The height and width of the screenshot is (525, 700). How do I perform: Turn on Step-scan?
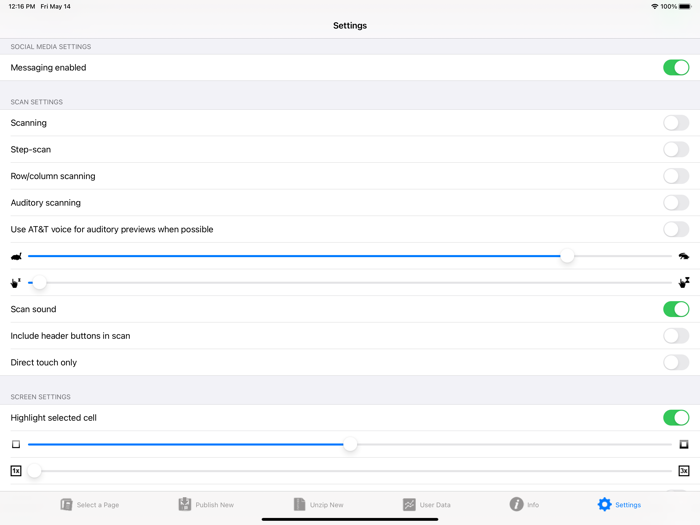(676, 150)
